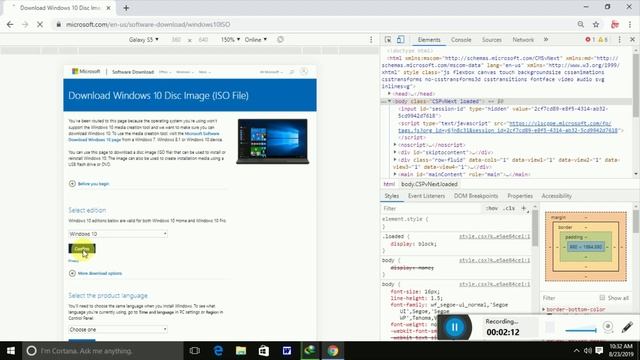The width and height of the screenshot is (640, 360).
Task: Add new style rule plus icon
Action: click(524, 208)
